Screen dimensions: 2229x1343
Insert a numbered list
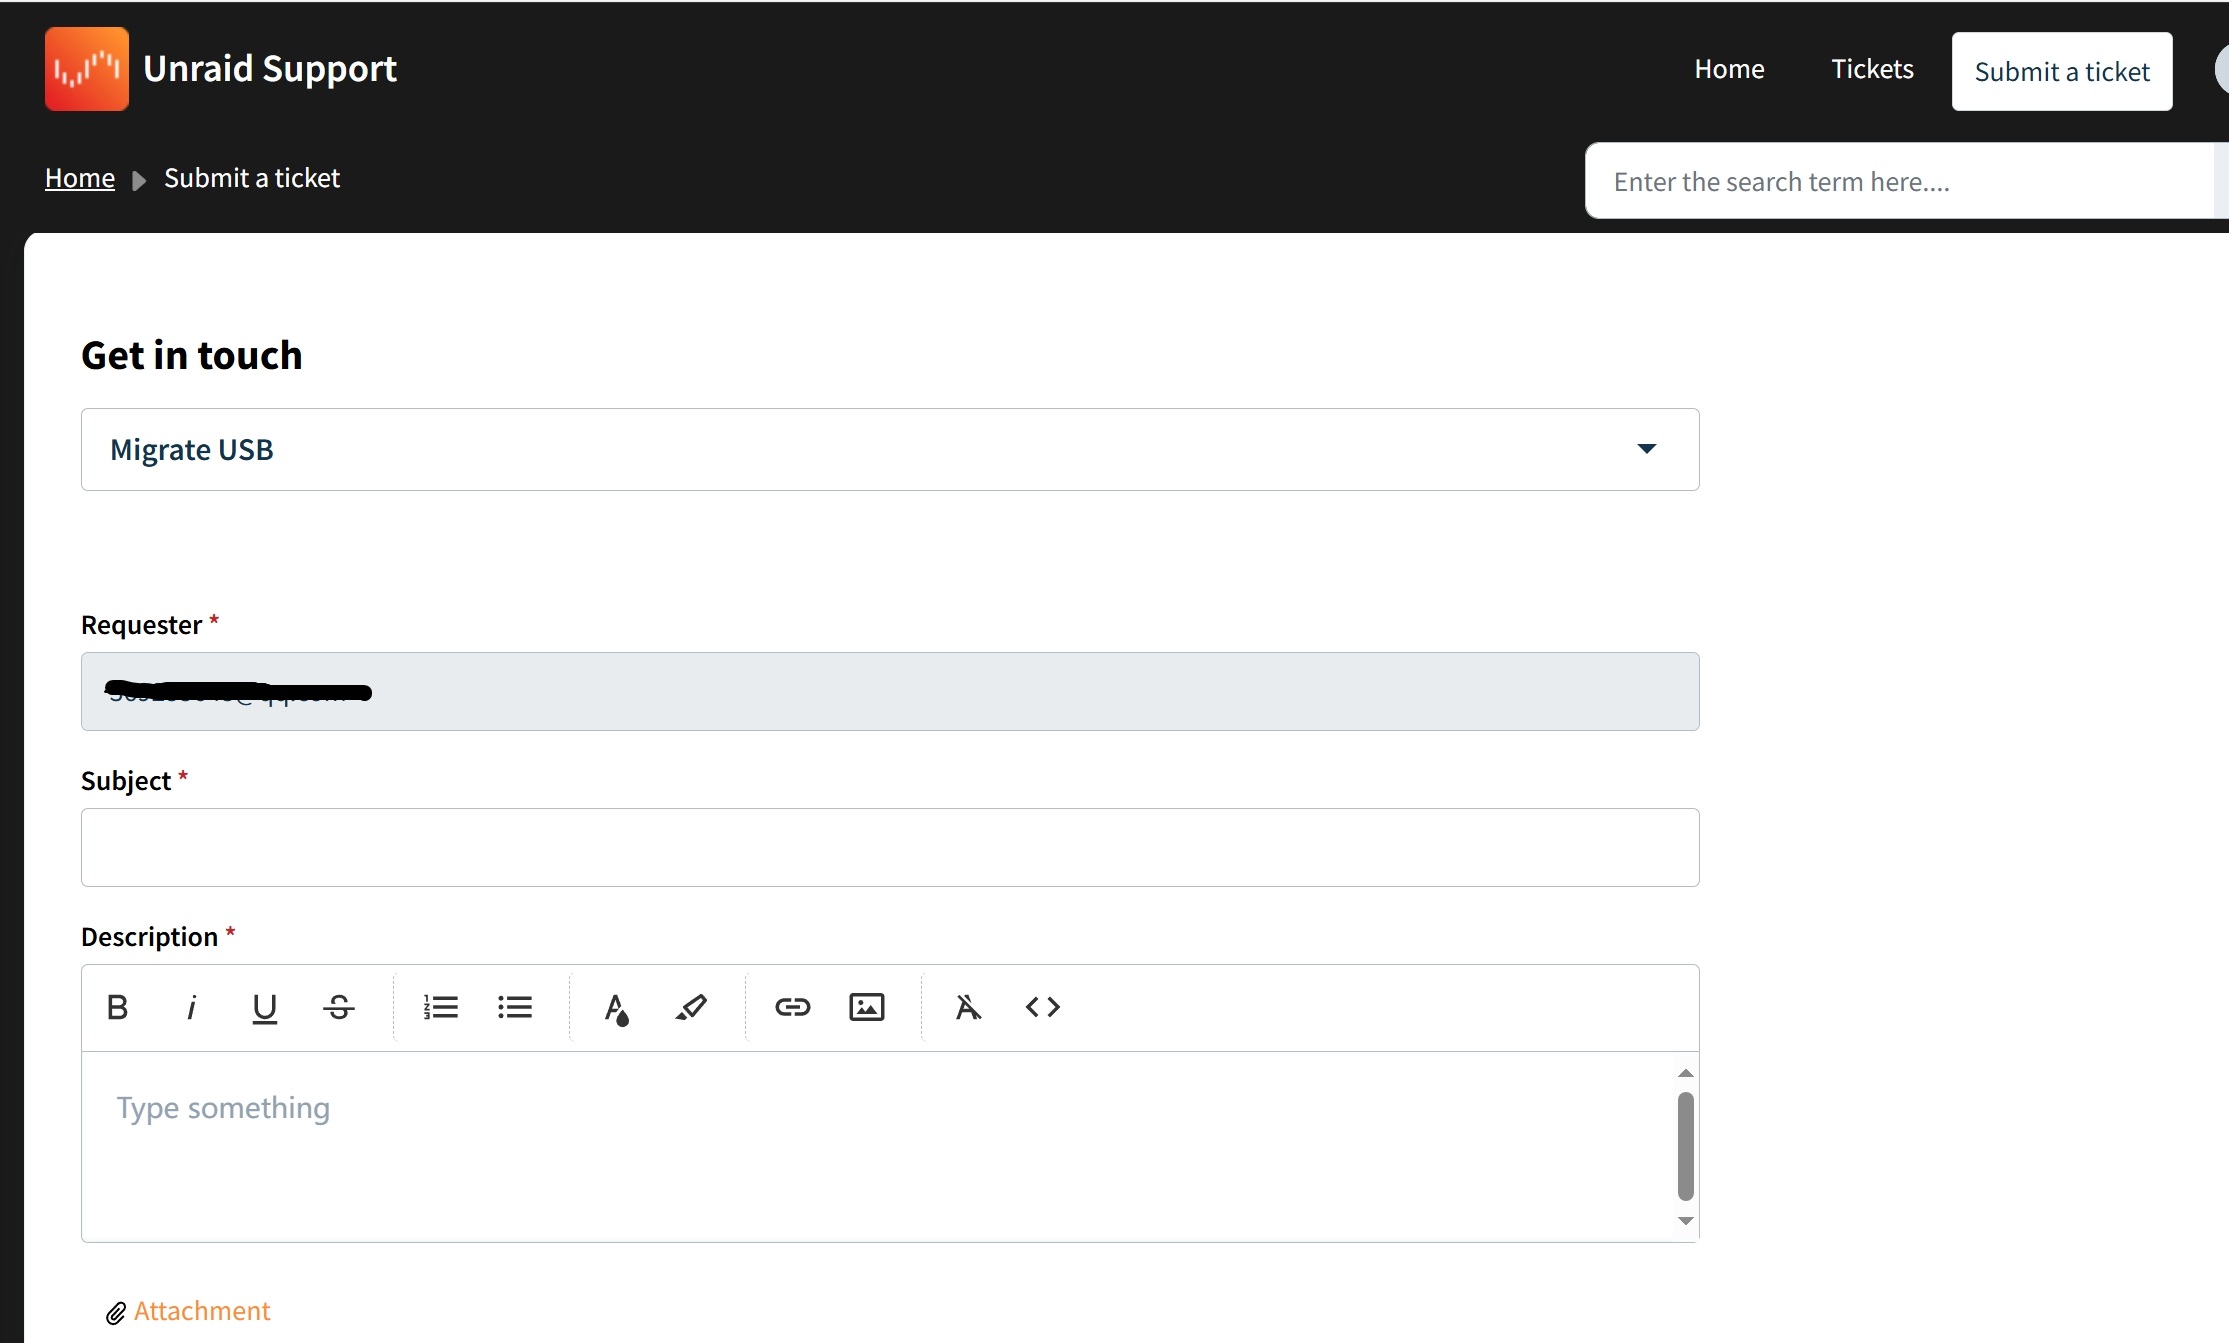tap(441, 1007)
